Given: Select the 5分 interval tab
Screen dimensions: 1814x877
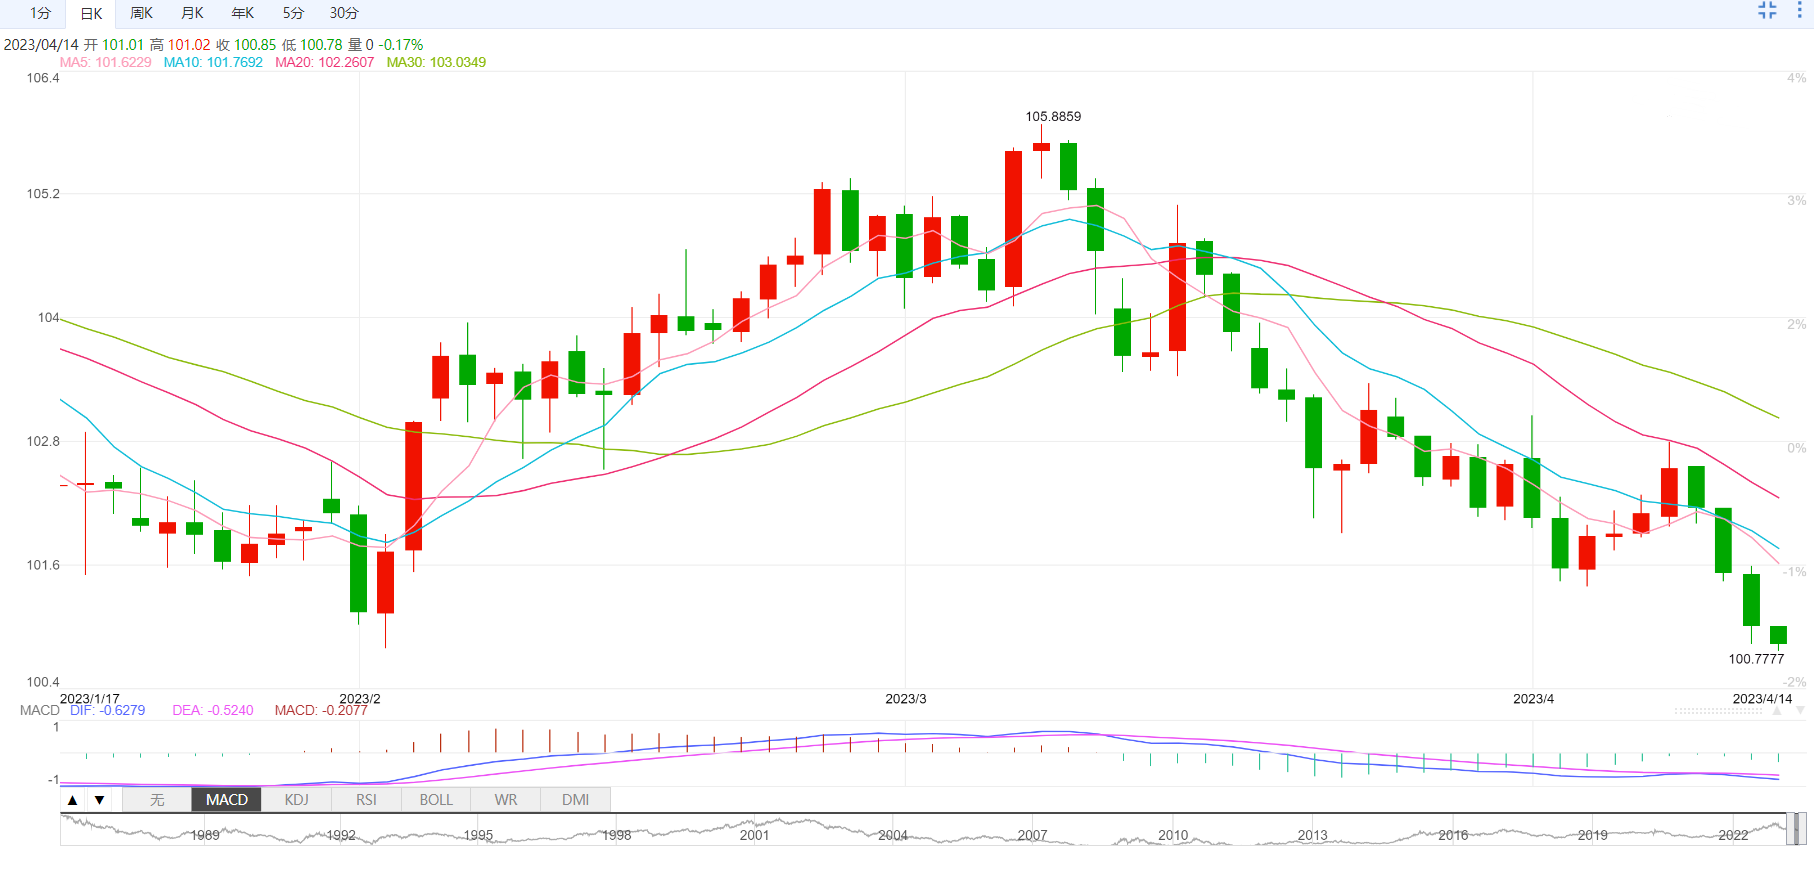Looking at the screenshot, I should click(292, 13).
